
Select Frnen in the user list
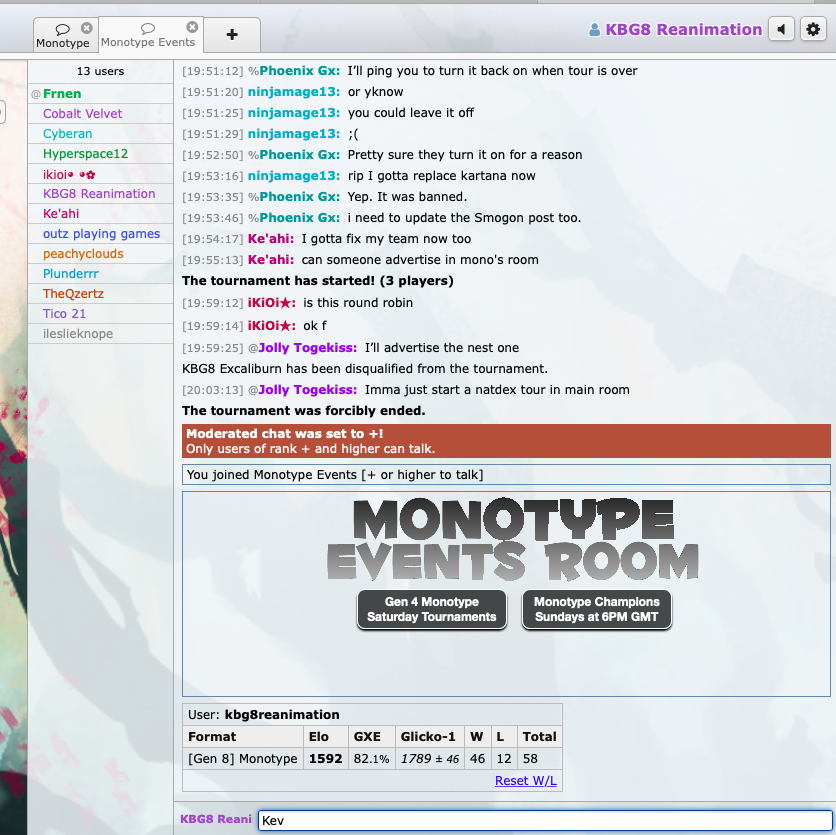tap(62, 94)
